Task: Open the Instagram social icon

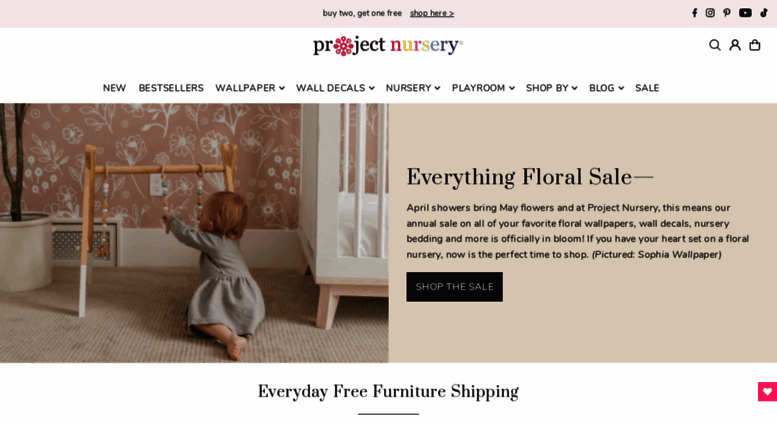Action: click(x=710, y=13)
